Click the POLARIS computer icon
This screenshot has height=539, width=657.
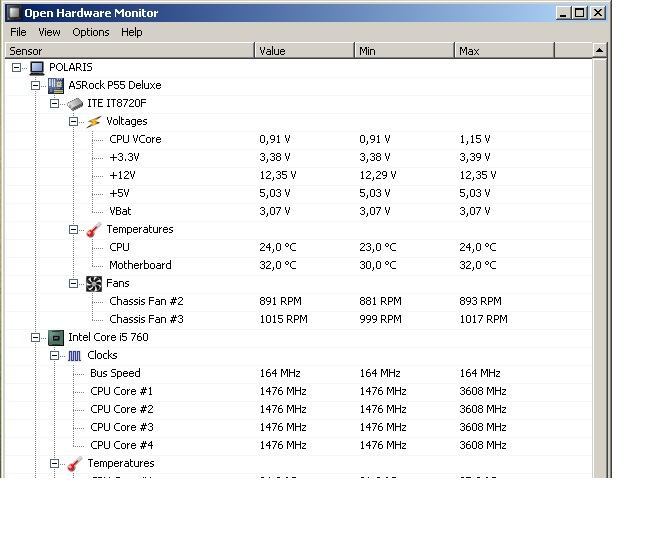[37, 68]
